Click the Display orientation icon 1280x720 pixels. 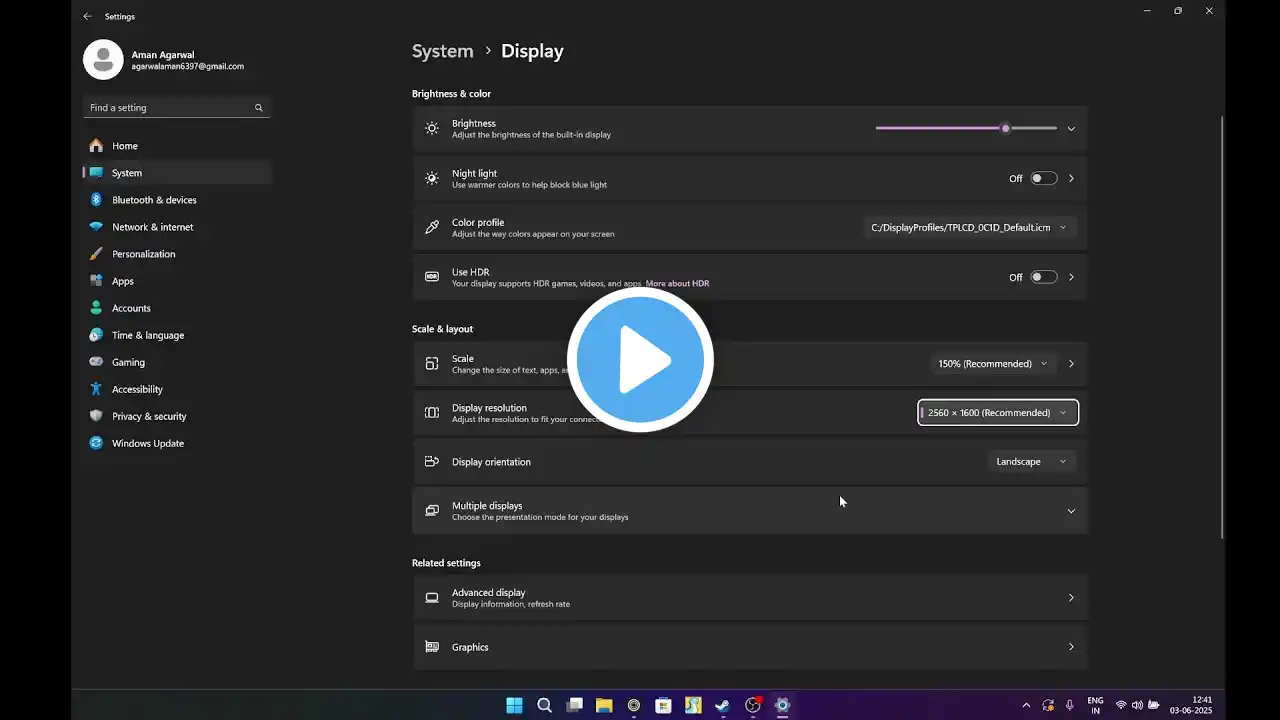[x=432, y=462]
